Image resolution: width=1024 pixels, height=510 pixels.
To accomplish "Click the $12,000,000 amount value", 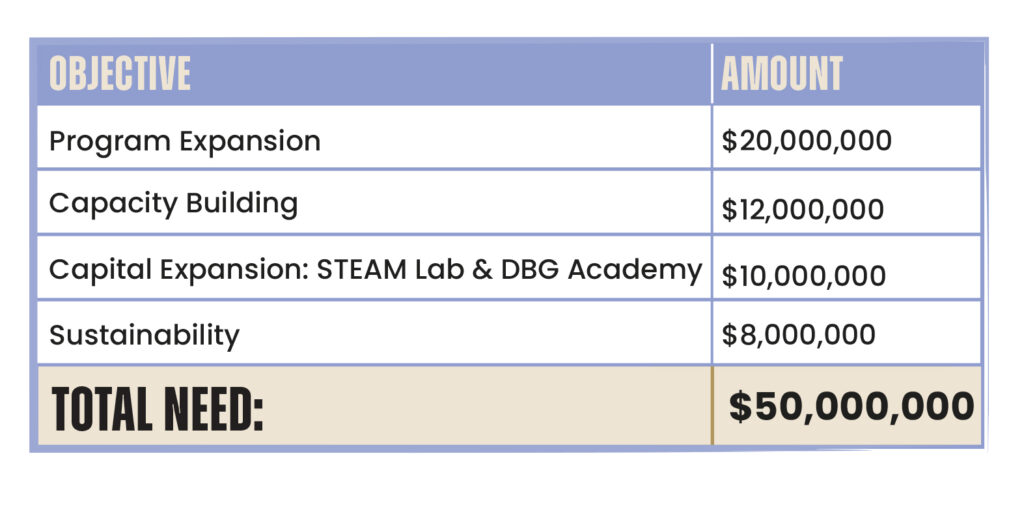I will coord(802,210).
